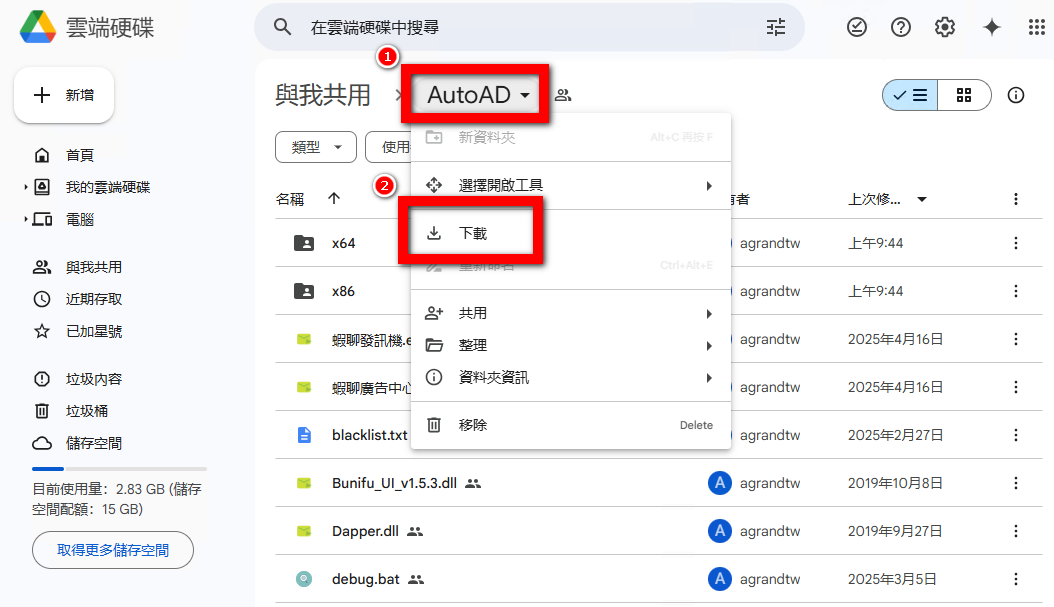Open more options for debug.bat row
This screenshot has width=1054, height=607.
1016,579
